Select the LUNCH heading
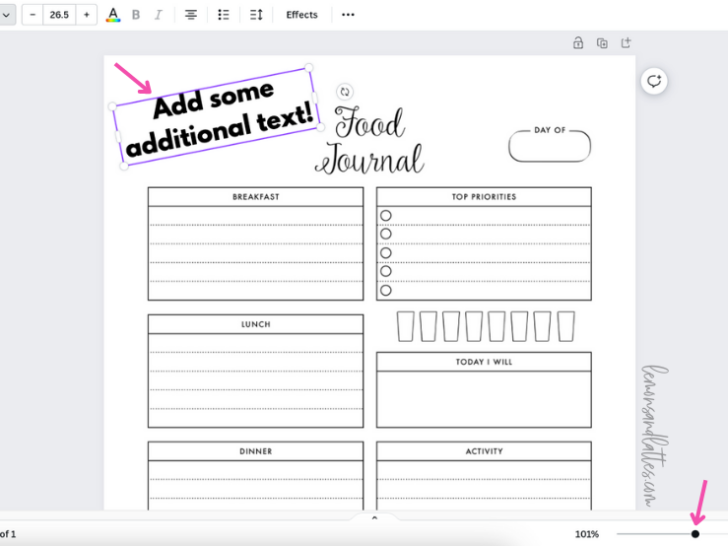 256,324
